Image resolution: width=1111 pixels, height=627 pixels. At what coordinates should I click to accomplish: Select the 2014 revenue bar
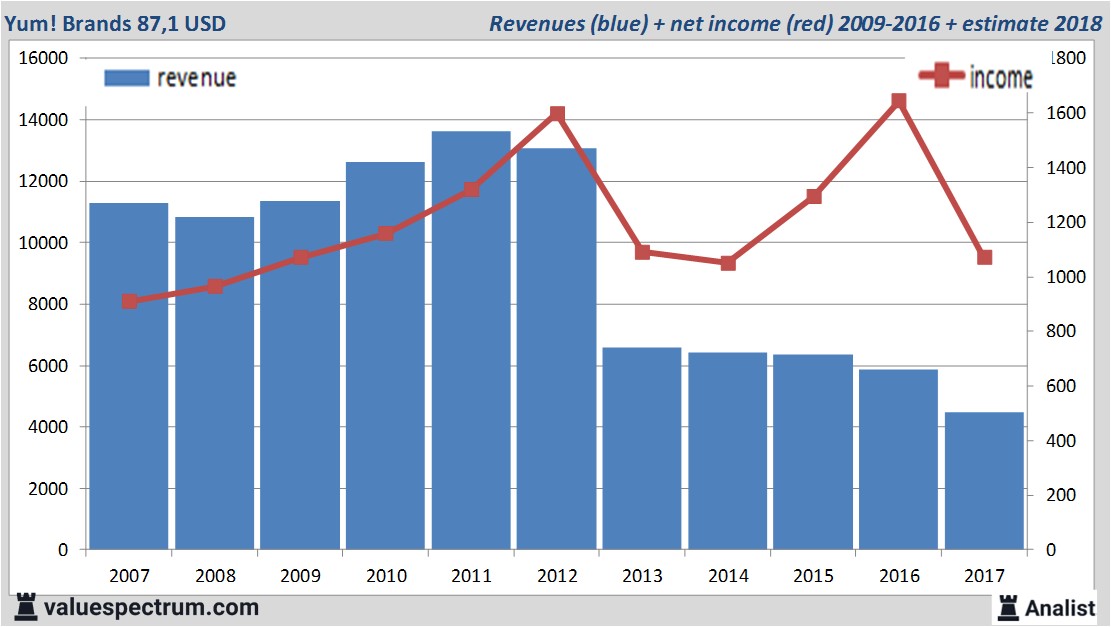point(728,451)
